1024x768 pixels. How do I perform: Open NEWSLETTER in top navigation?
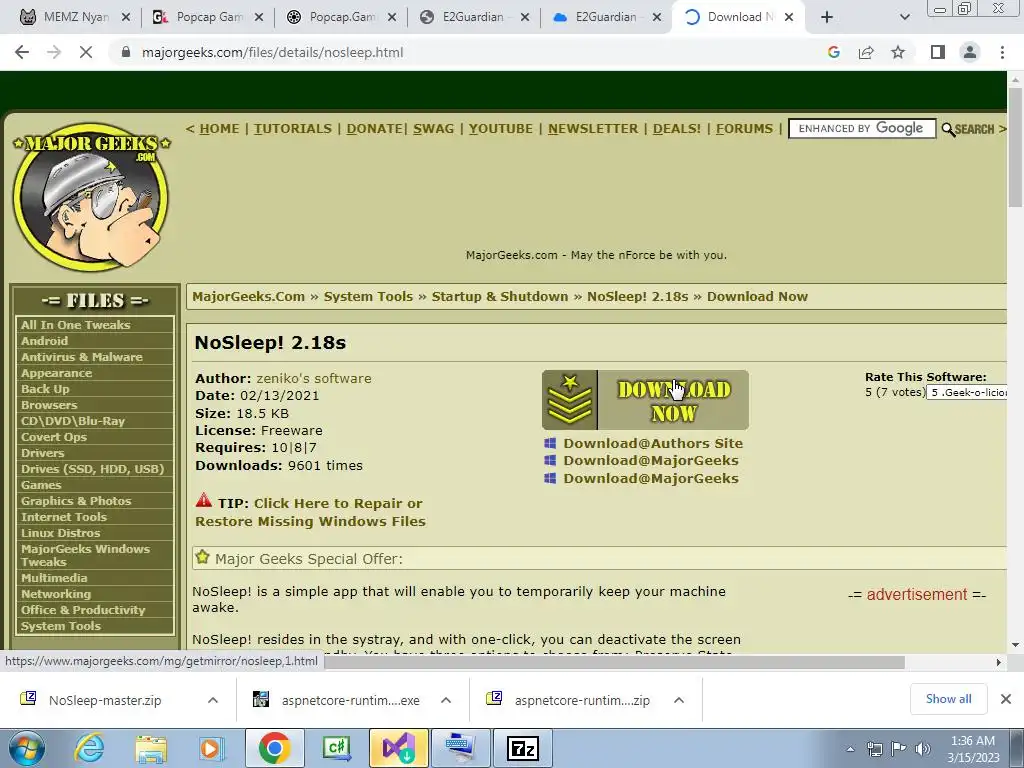click(x=593, y=129)
